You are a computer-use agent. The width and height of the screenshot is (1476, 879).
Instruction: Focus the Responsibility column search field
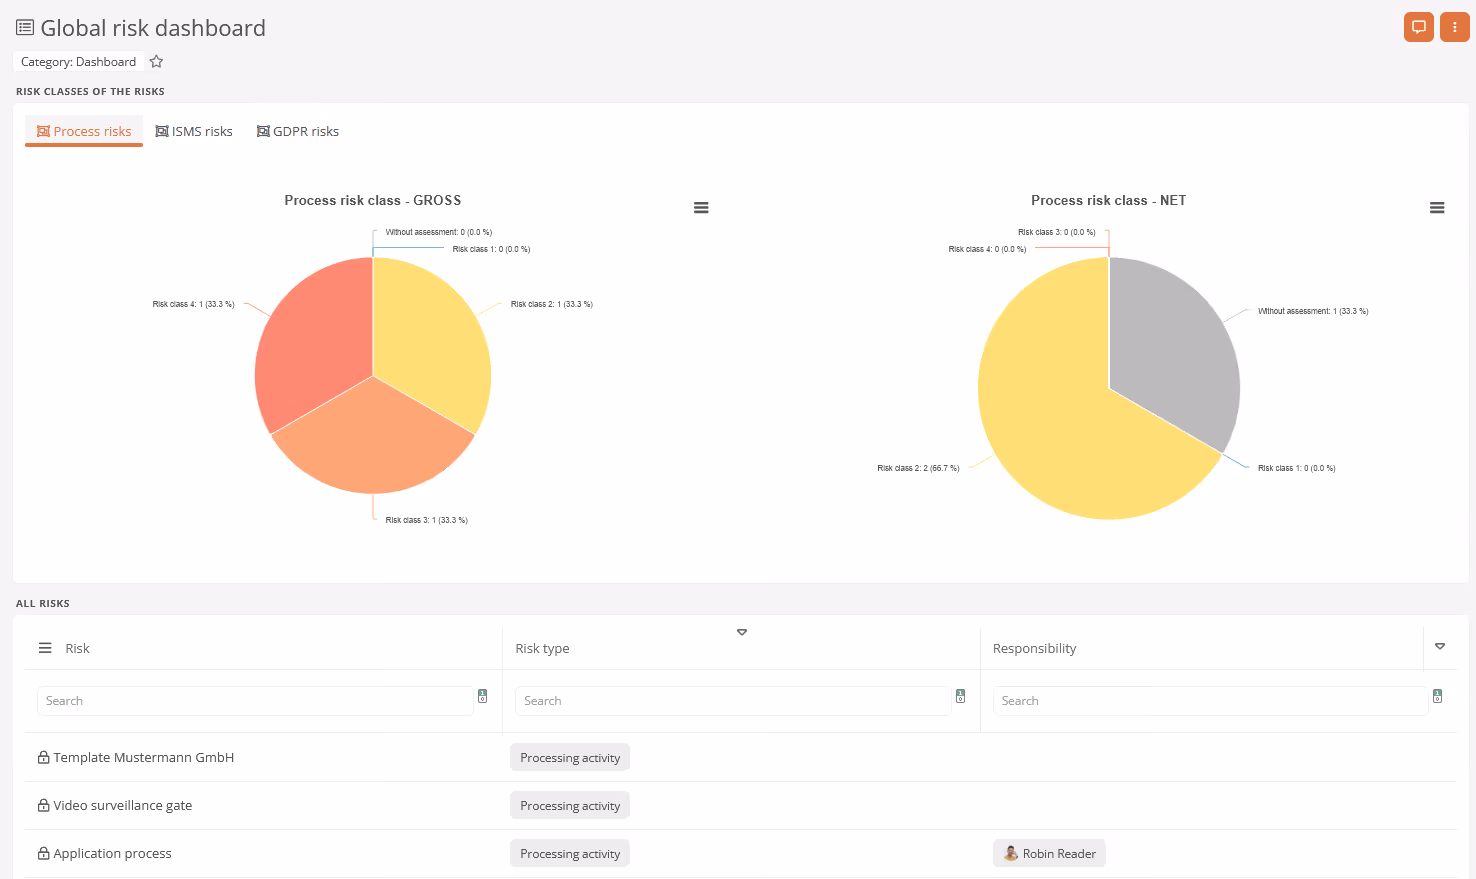pyautogui.click(x=1210, y=701)
